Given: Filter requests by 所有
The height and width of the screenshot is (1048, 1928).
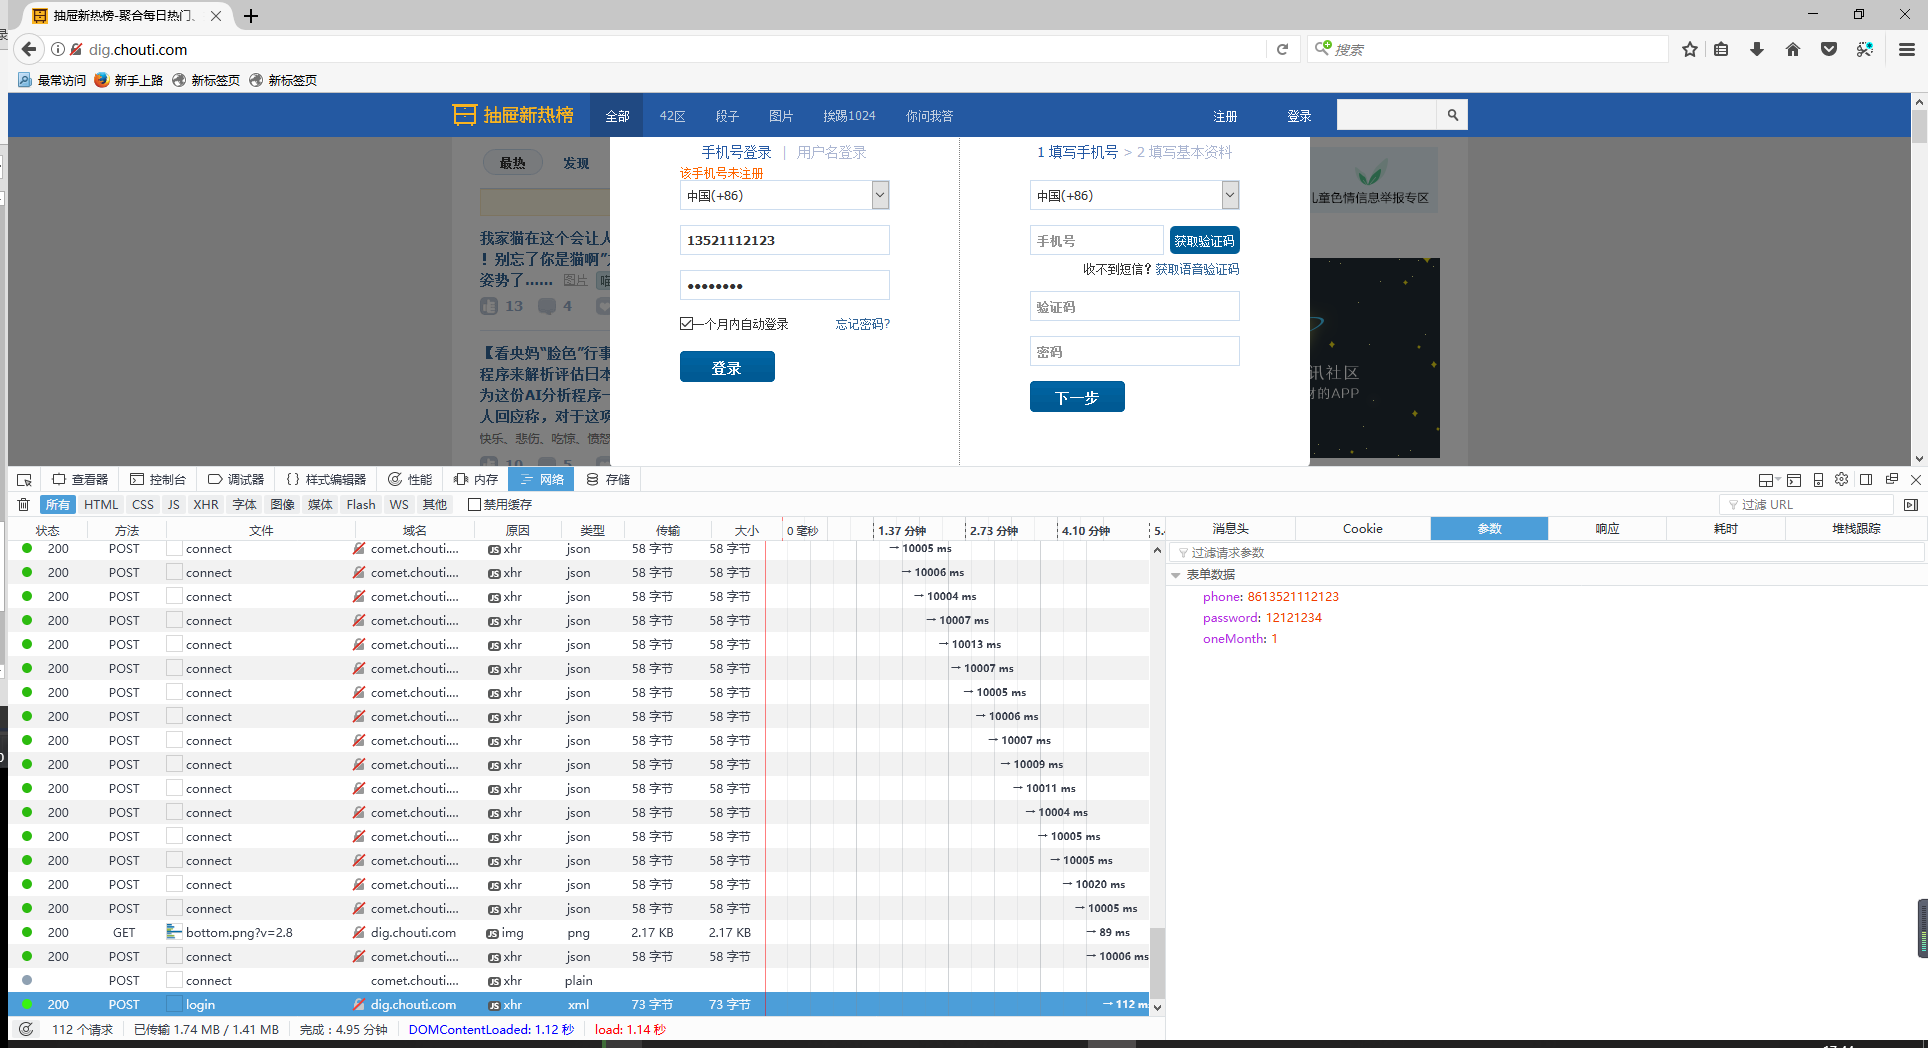Looking at the screenshot, I should coord(58,505).
